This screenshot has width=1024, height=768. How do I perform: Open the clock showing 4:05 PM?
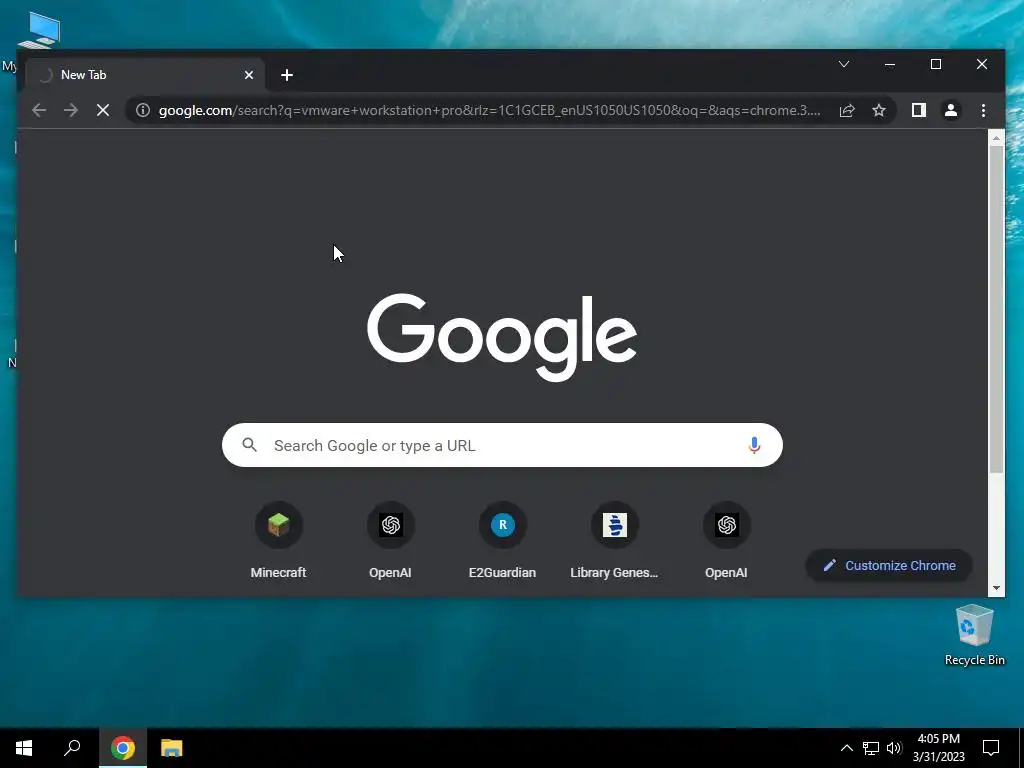click(938, 748)
